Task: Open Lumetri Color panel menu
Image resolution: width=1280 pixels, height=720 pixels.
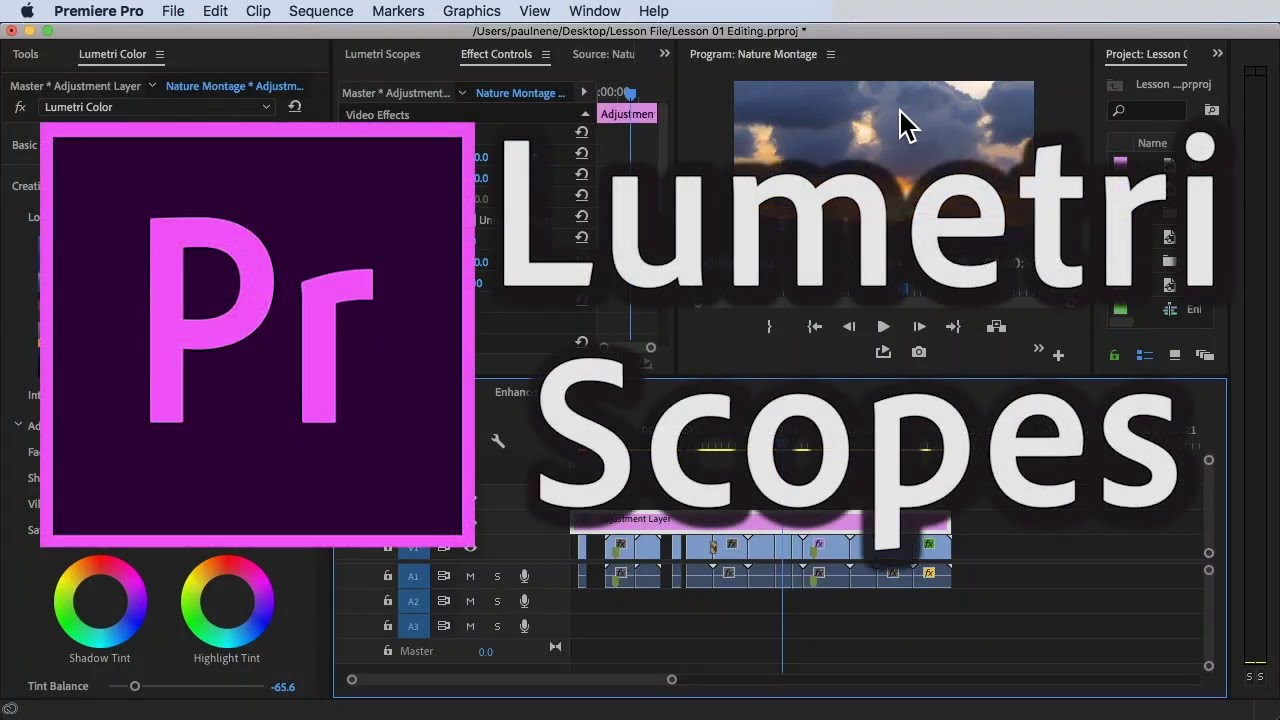Action: [x=159, y=55]
